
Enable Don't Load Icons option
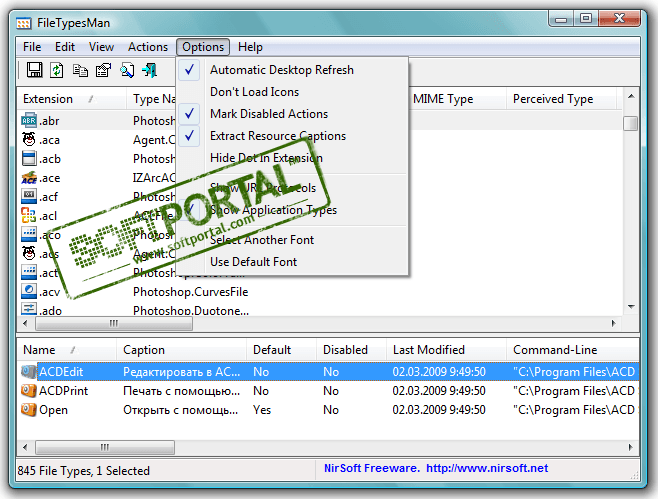click(x=292, y=91)
